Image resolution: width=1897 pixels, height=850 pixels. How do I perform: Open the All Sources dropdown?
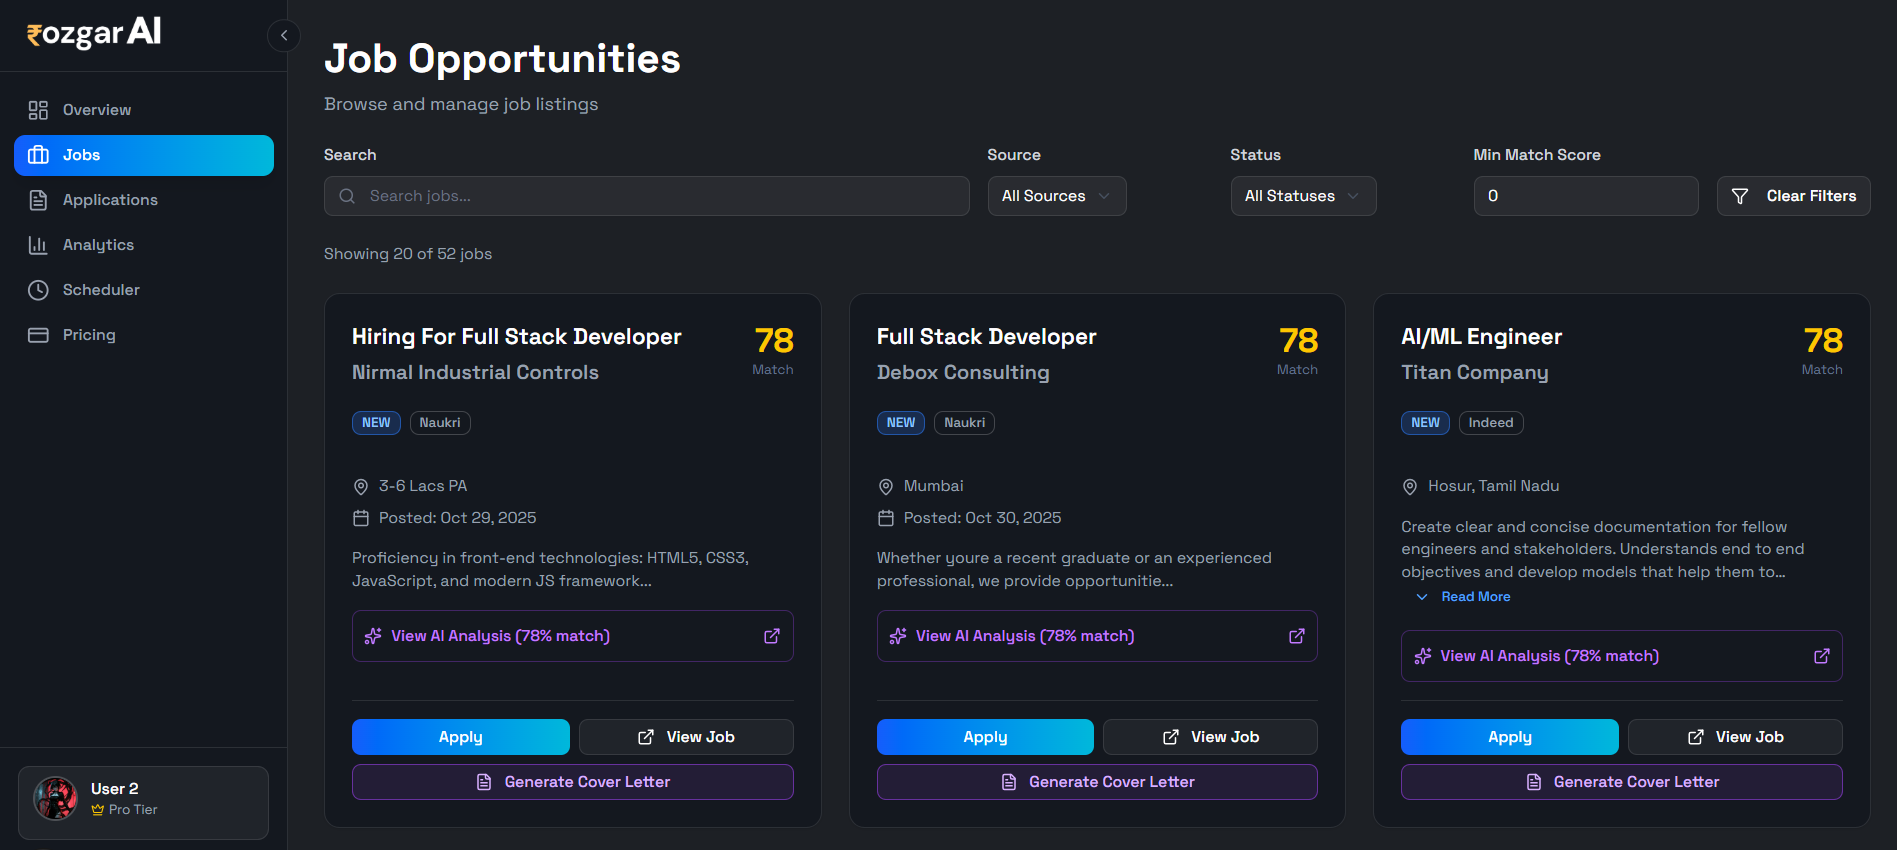1056,196
